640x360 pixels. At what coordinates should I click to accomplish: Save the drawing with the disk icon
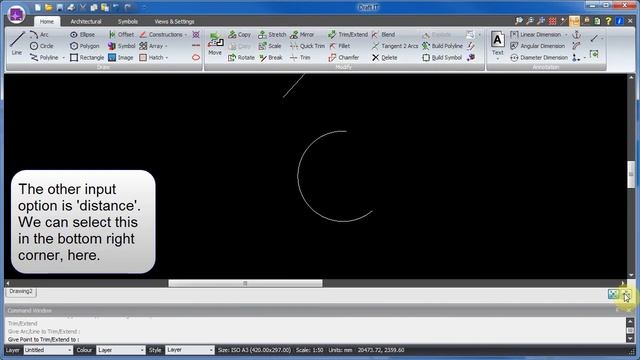[x=60, y=7]
